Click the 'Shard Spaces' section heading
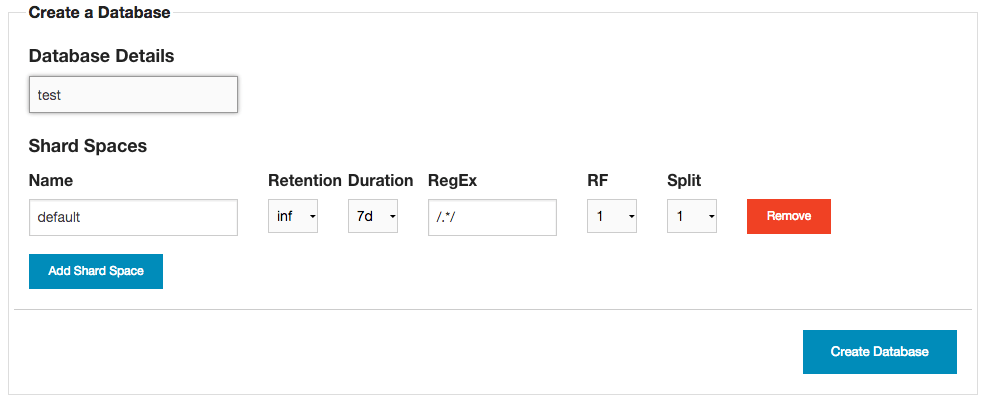The width and height of the screenshot is (985, 403). (x=88, y=146)
